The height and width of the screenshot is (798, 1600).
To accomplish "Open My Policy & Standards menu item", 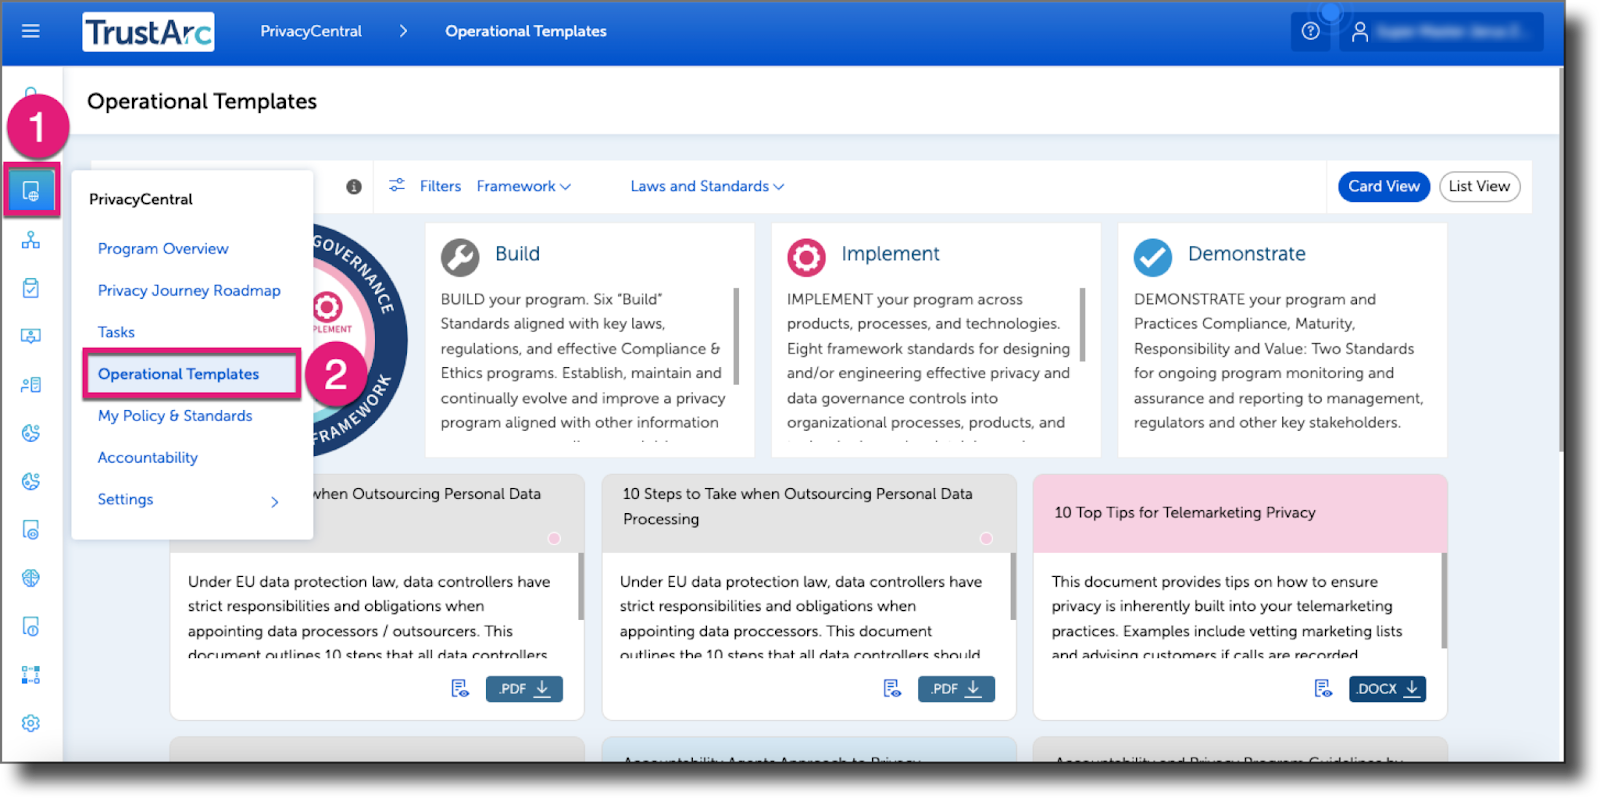I will [175, 416].
